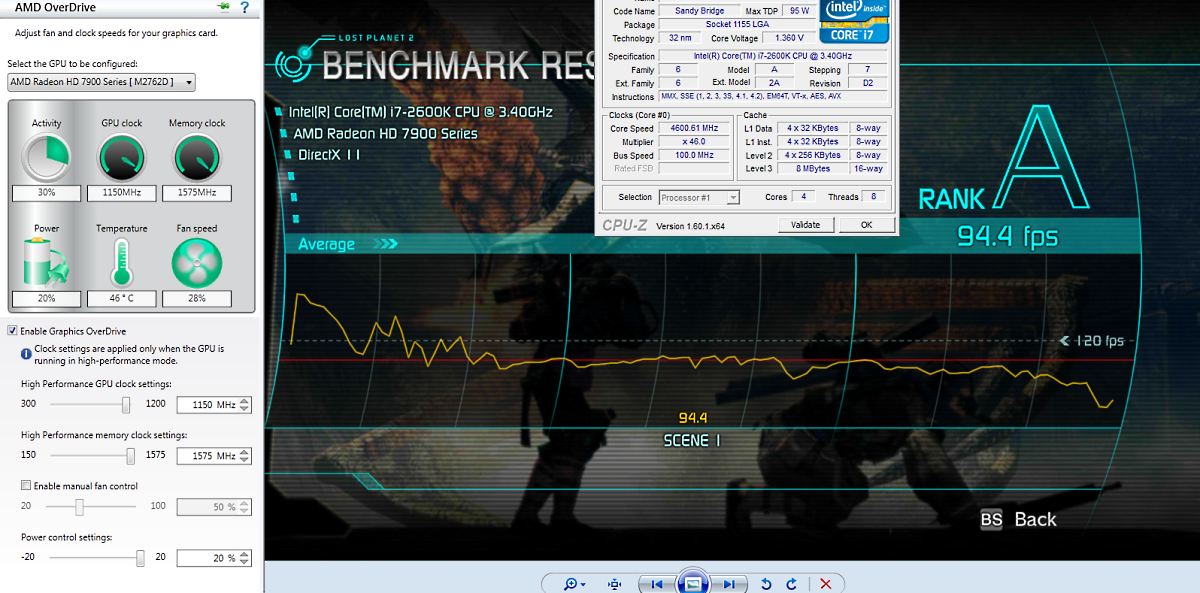Click the 1150MHz GPU clock readout
The width and height of the screenshot is (1200, 593).
pyautogui.click(x=122, y=192)
